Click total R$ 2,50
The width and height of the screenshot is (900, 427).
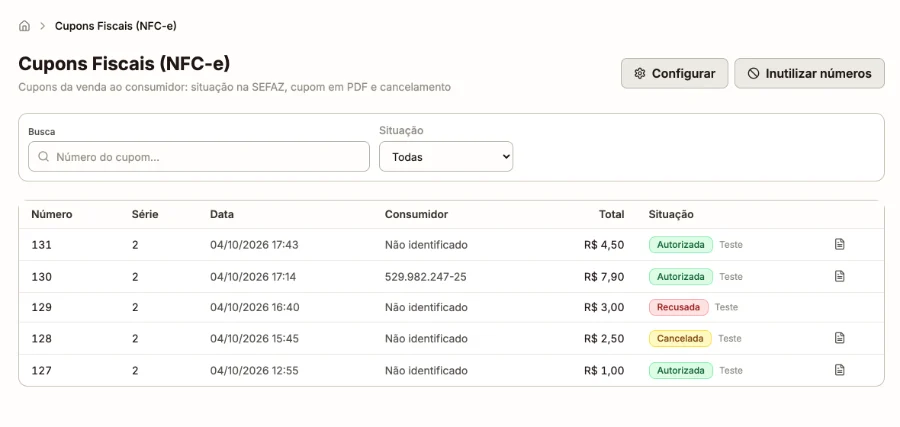coord(604,339)
